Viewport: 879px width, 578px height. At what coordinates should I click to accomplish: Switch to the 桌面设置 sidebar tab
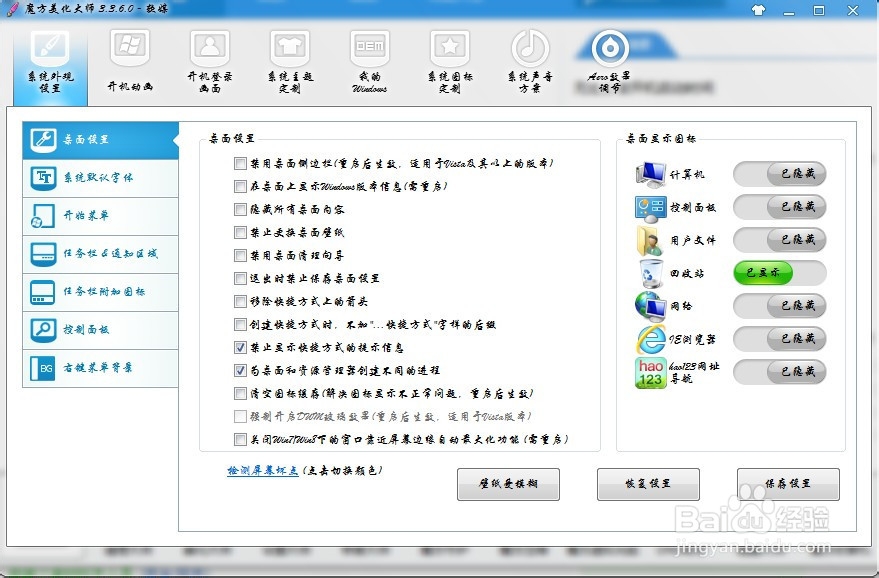tap(100, 140)
